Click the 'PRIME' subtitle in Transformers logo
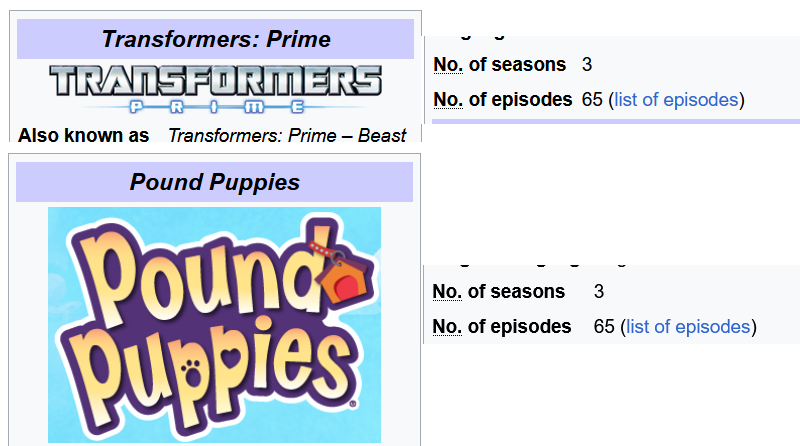 [x=215, y=104]
